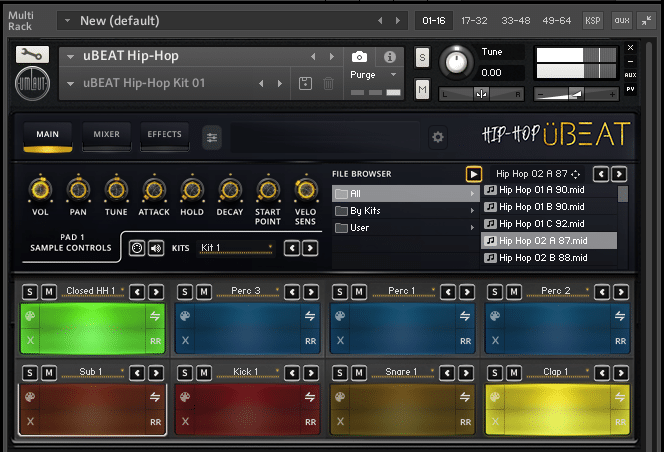Play the selected MIDI file preview
The image size is (664, 452).
(473, 174)
